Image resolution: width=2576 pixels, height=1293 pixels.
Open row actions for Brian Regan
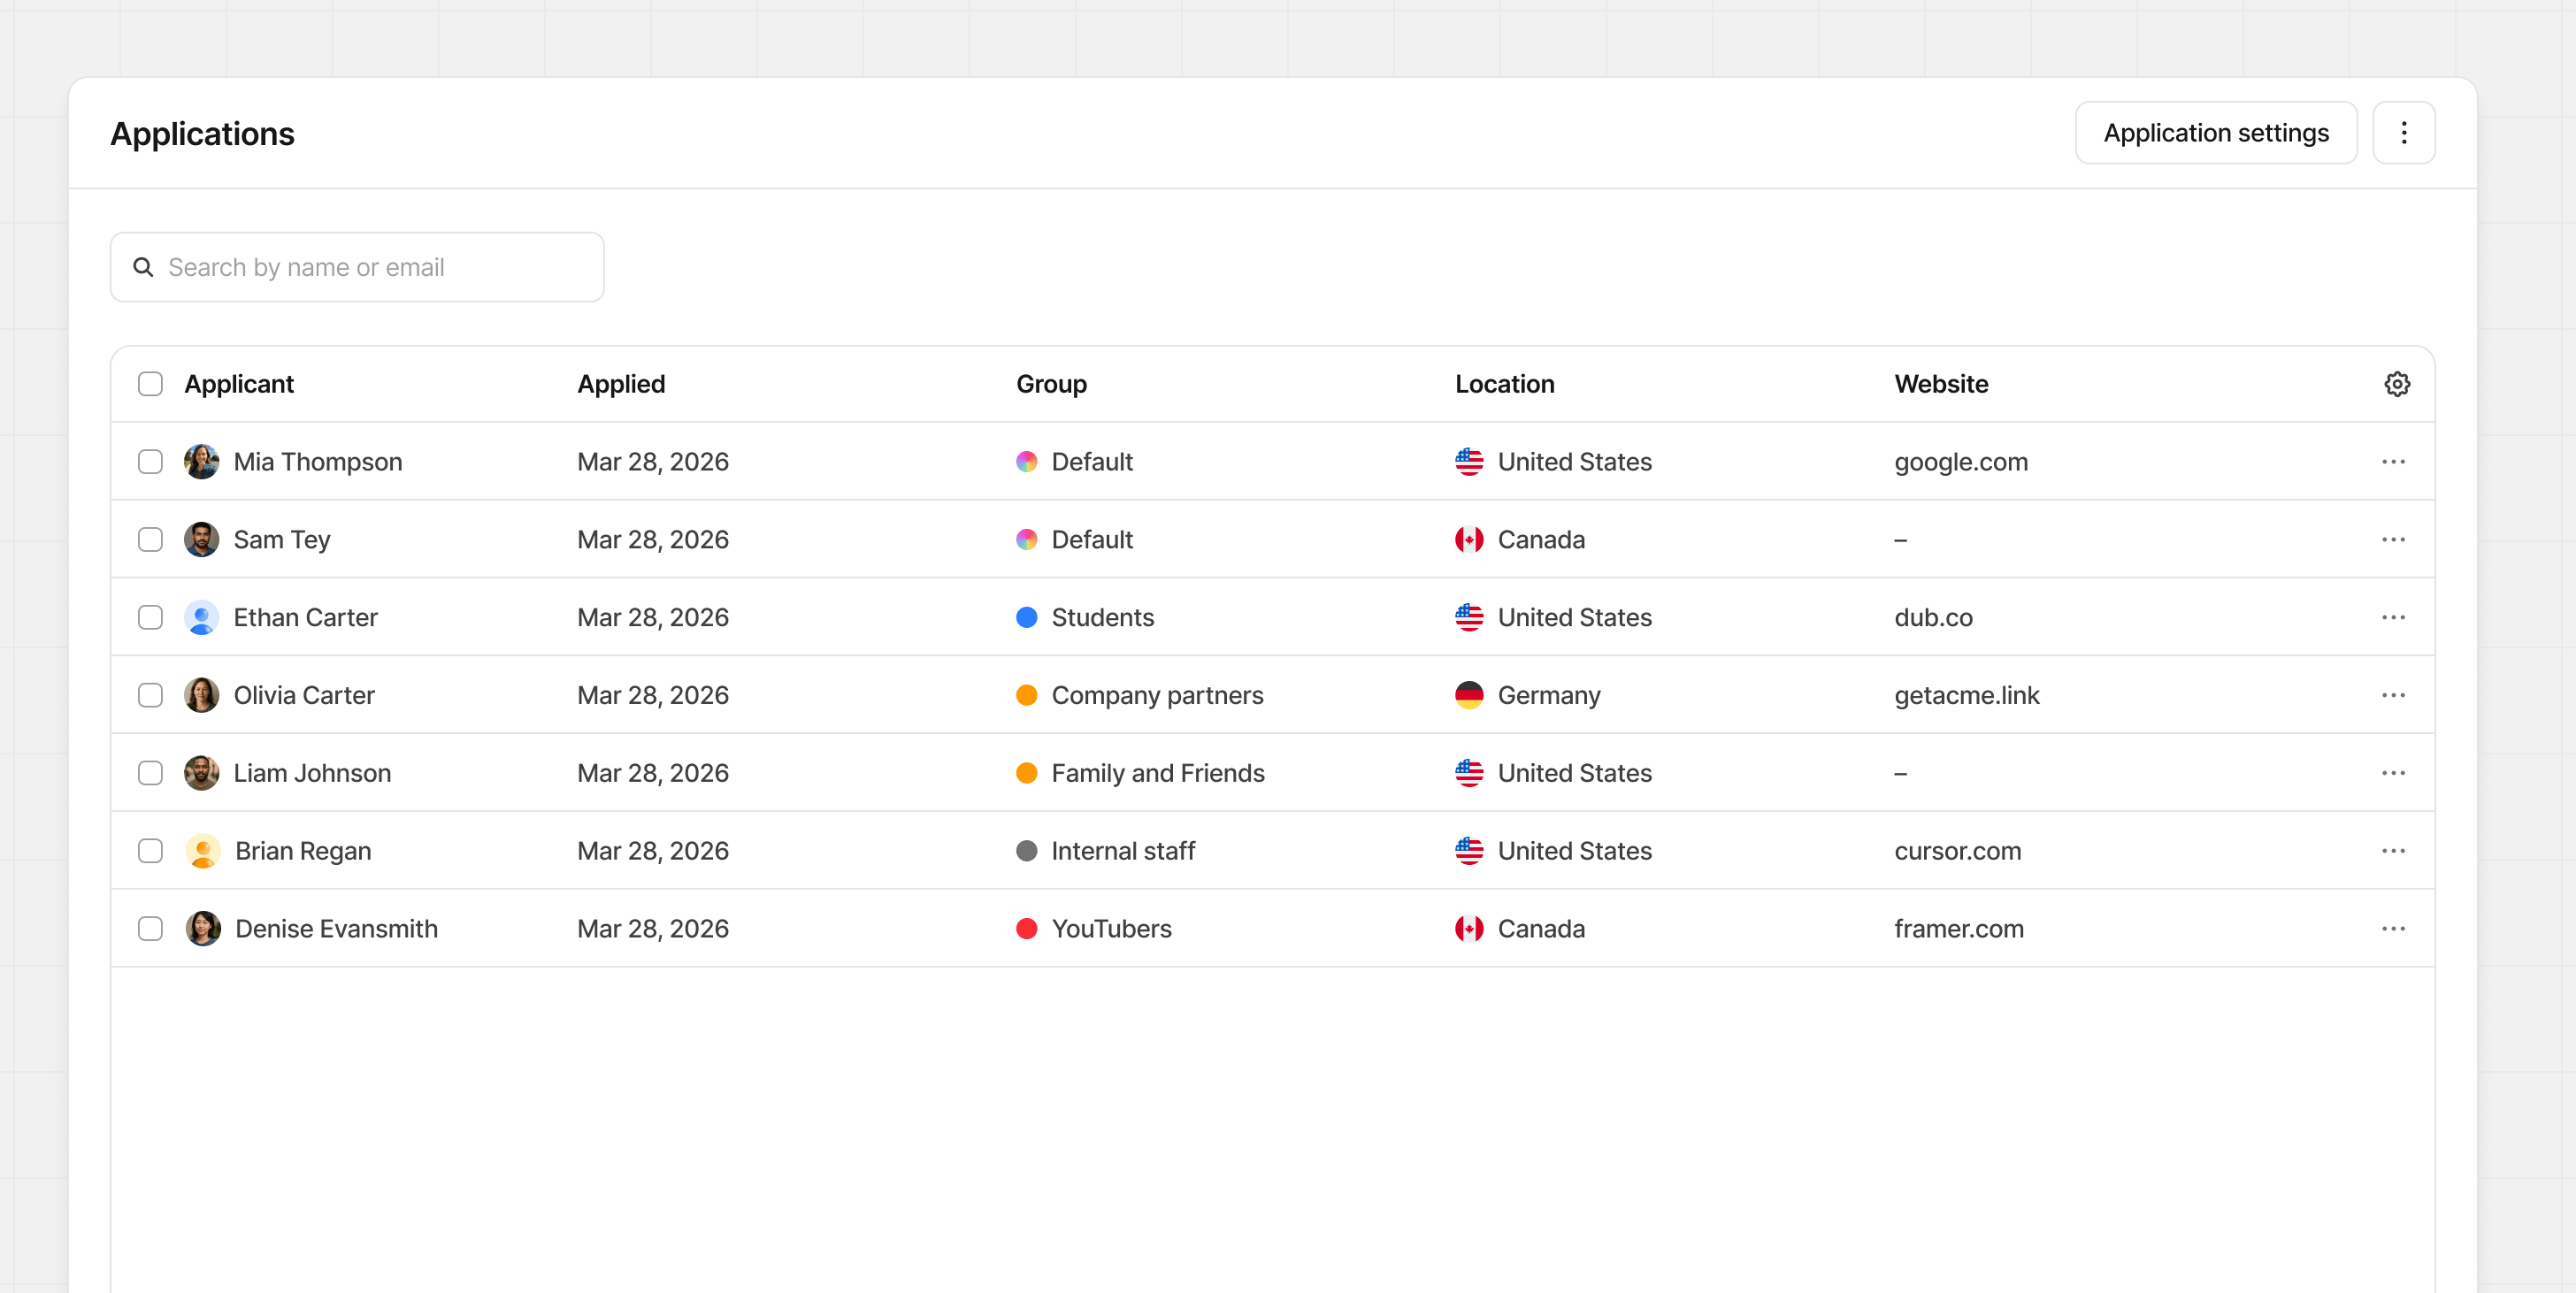pos(2393,851)
